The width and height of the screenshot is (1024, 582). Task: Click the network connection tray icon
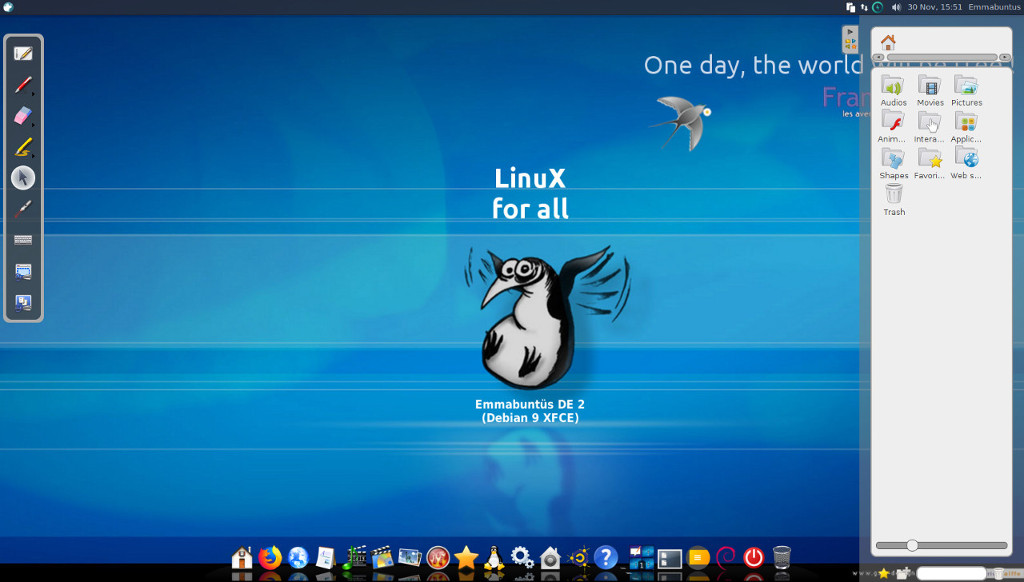864,7
